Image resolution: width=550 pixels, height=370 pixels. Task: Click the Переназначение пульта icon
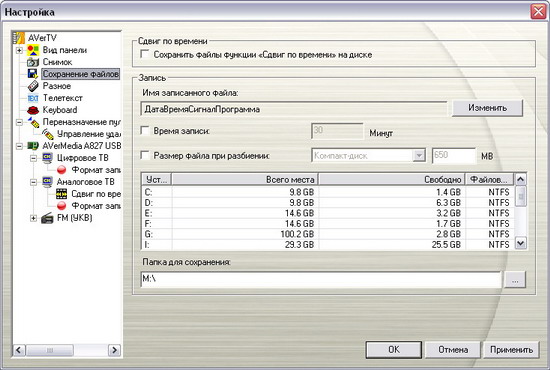[33, 122]
